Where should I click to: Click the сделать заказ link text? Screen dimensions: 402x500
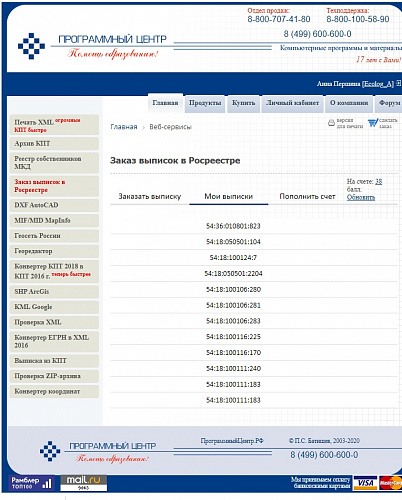coord(388,123)
